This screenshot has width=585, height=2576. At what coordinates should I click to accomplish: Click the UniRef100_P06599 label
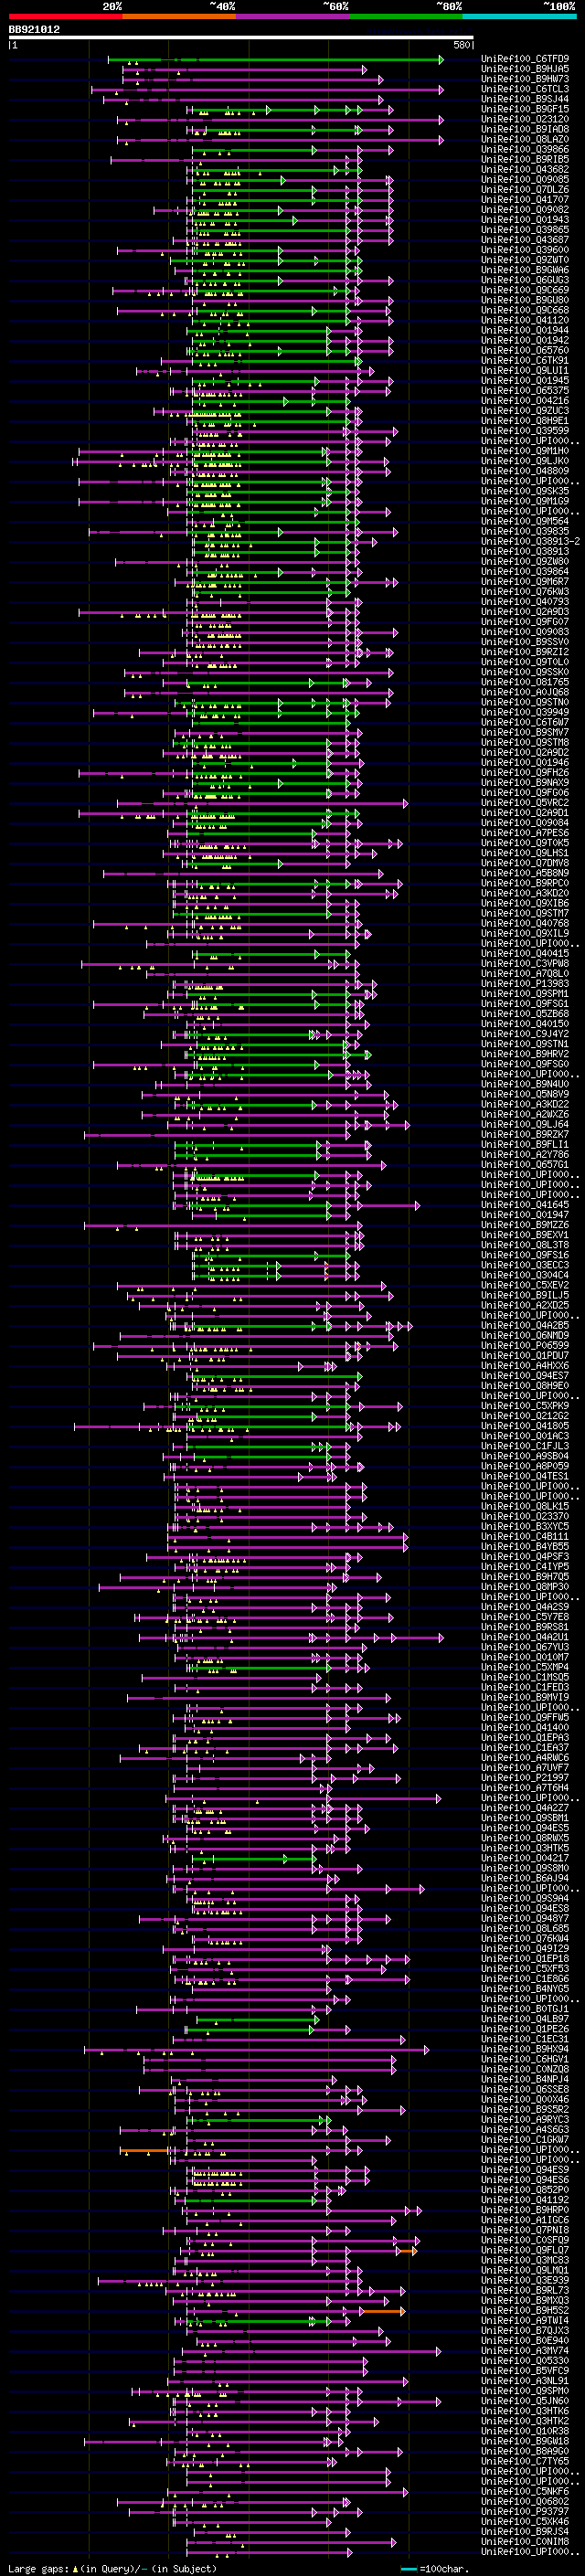click(x=525, y=1345)
